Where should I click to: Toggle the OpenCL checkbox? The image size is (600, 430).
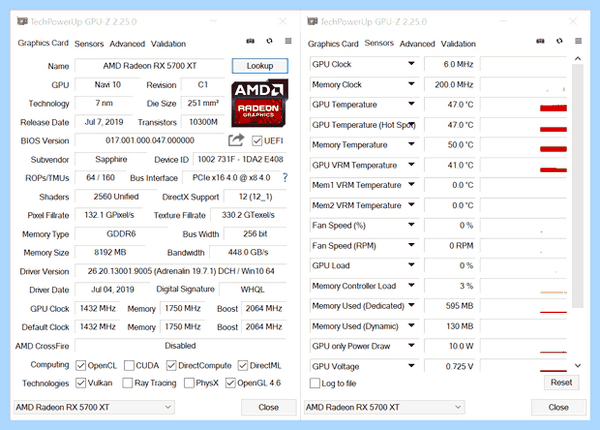pos(80,365)
